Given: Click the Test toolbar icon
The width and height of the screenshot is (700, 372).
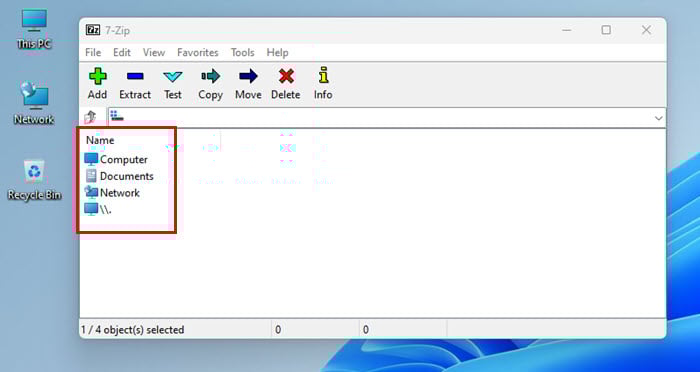Looking at the screenshot, I should click(172, 77).
